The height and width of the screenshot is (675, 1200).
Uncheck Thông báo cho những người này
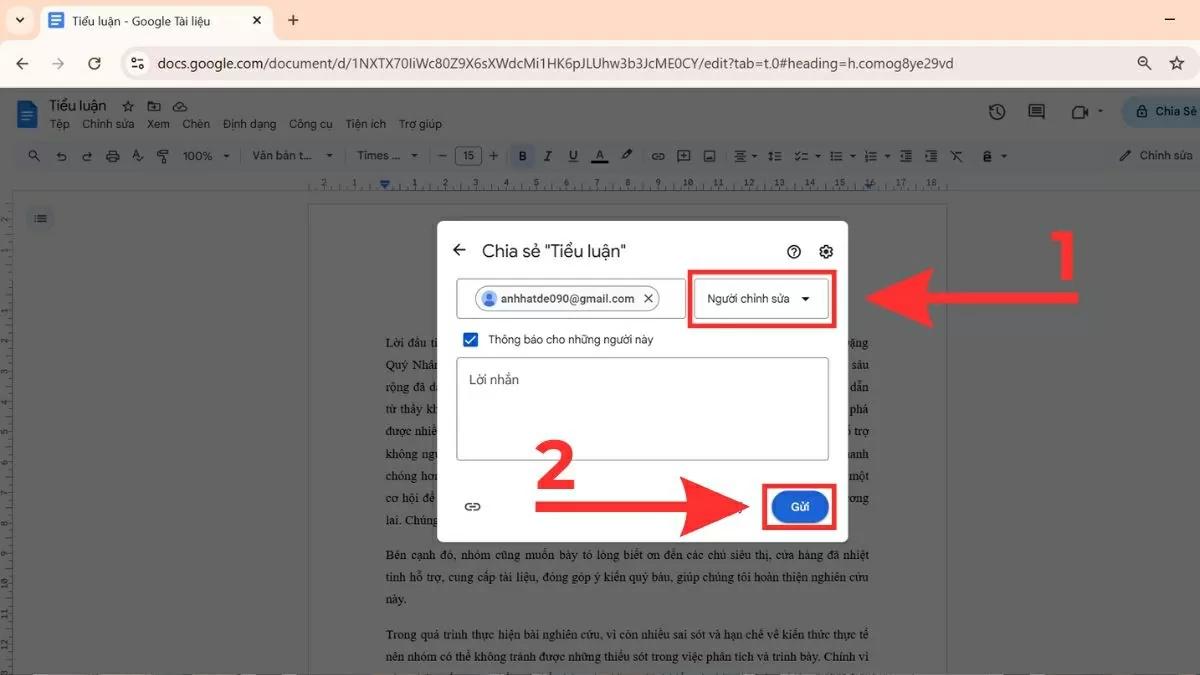click(x=470, y=339)
